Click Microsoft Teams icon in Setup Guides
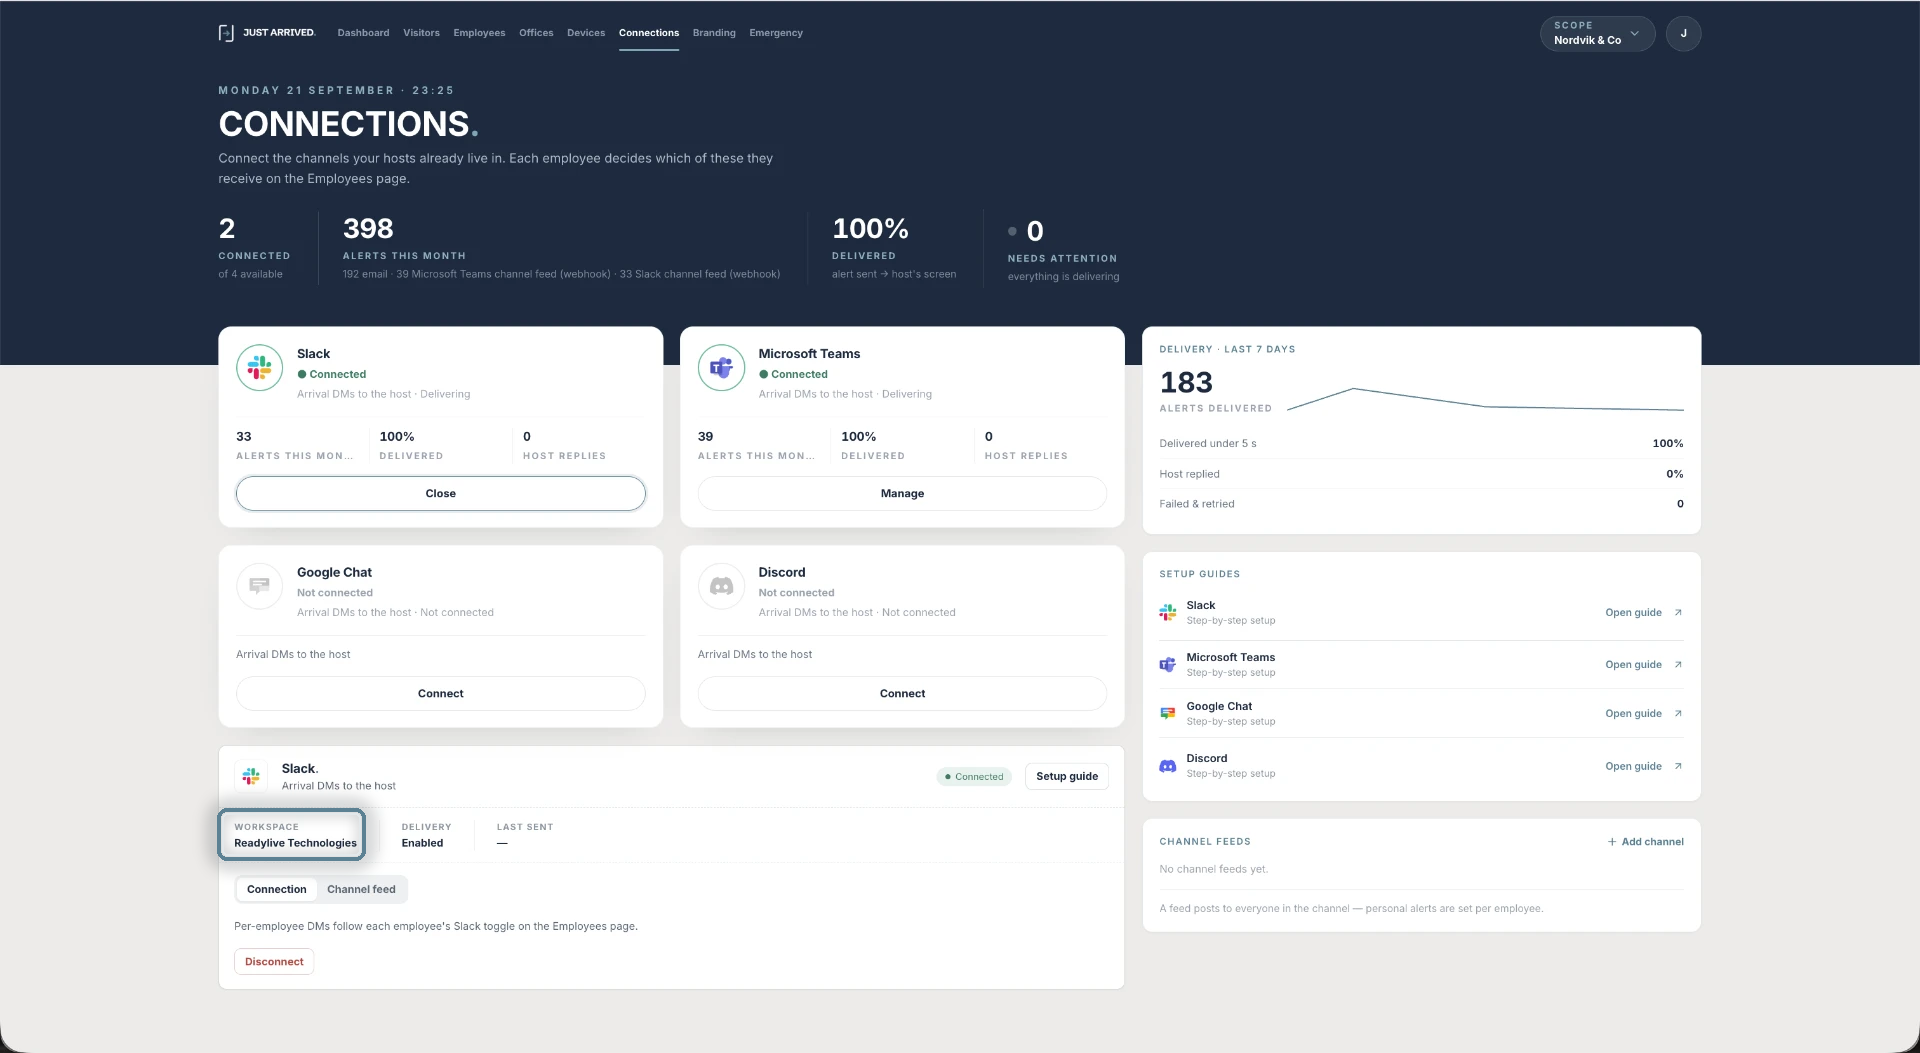The image size is (1920, 1053). (x=1167, y=664)
